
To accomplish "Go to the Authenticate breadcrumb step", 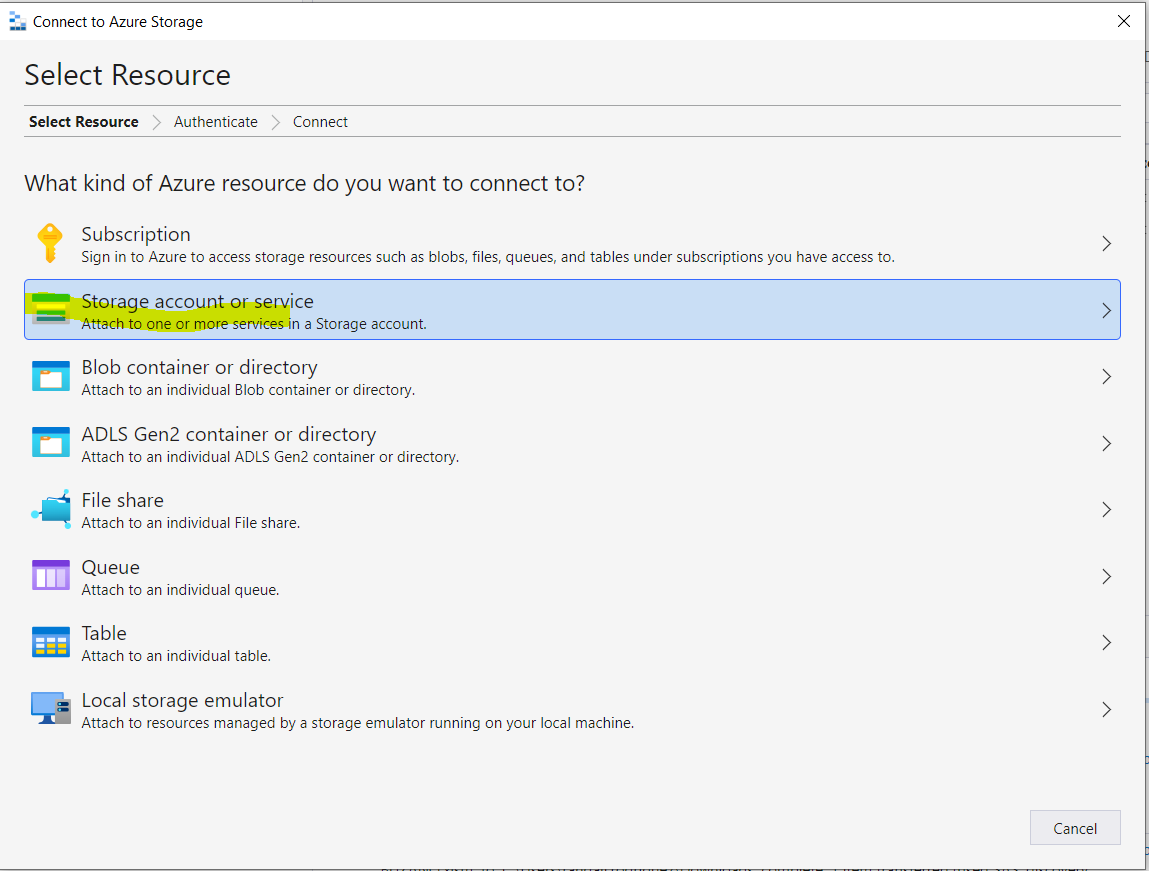I will tap(215, 122).
